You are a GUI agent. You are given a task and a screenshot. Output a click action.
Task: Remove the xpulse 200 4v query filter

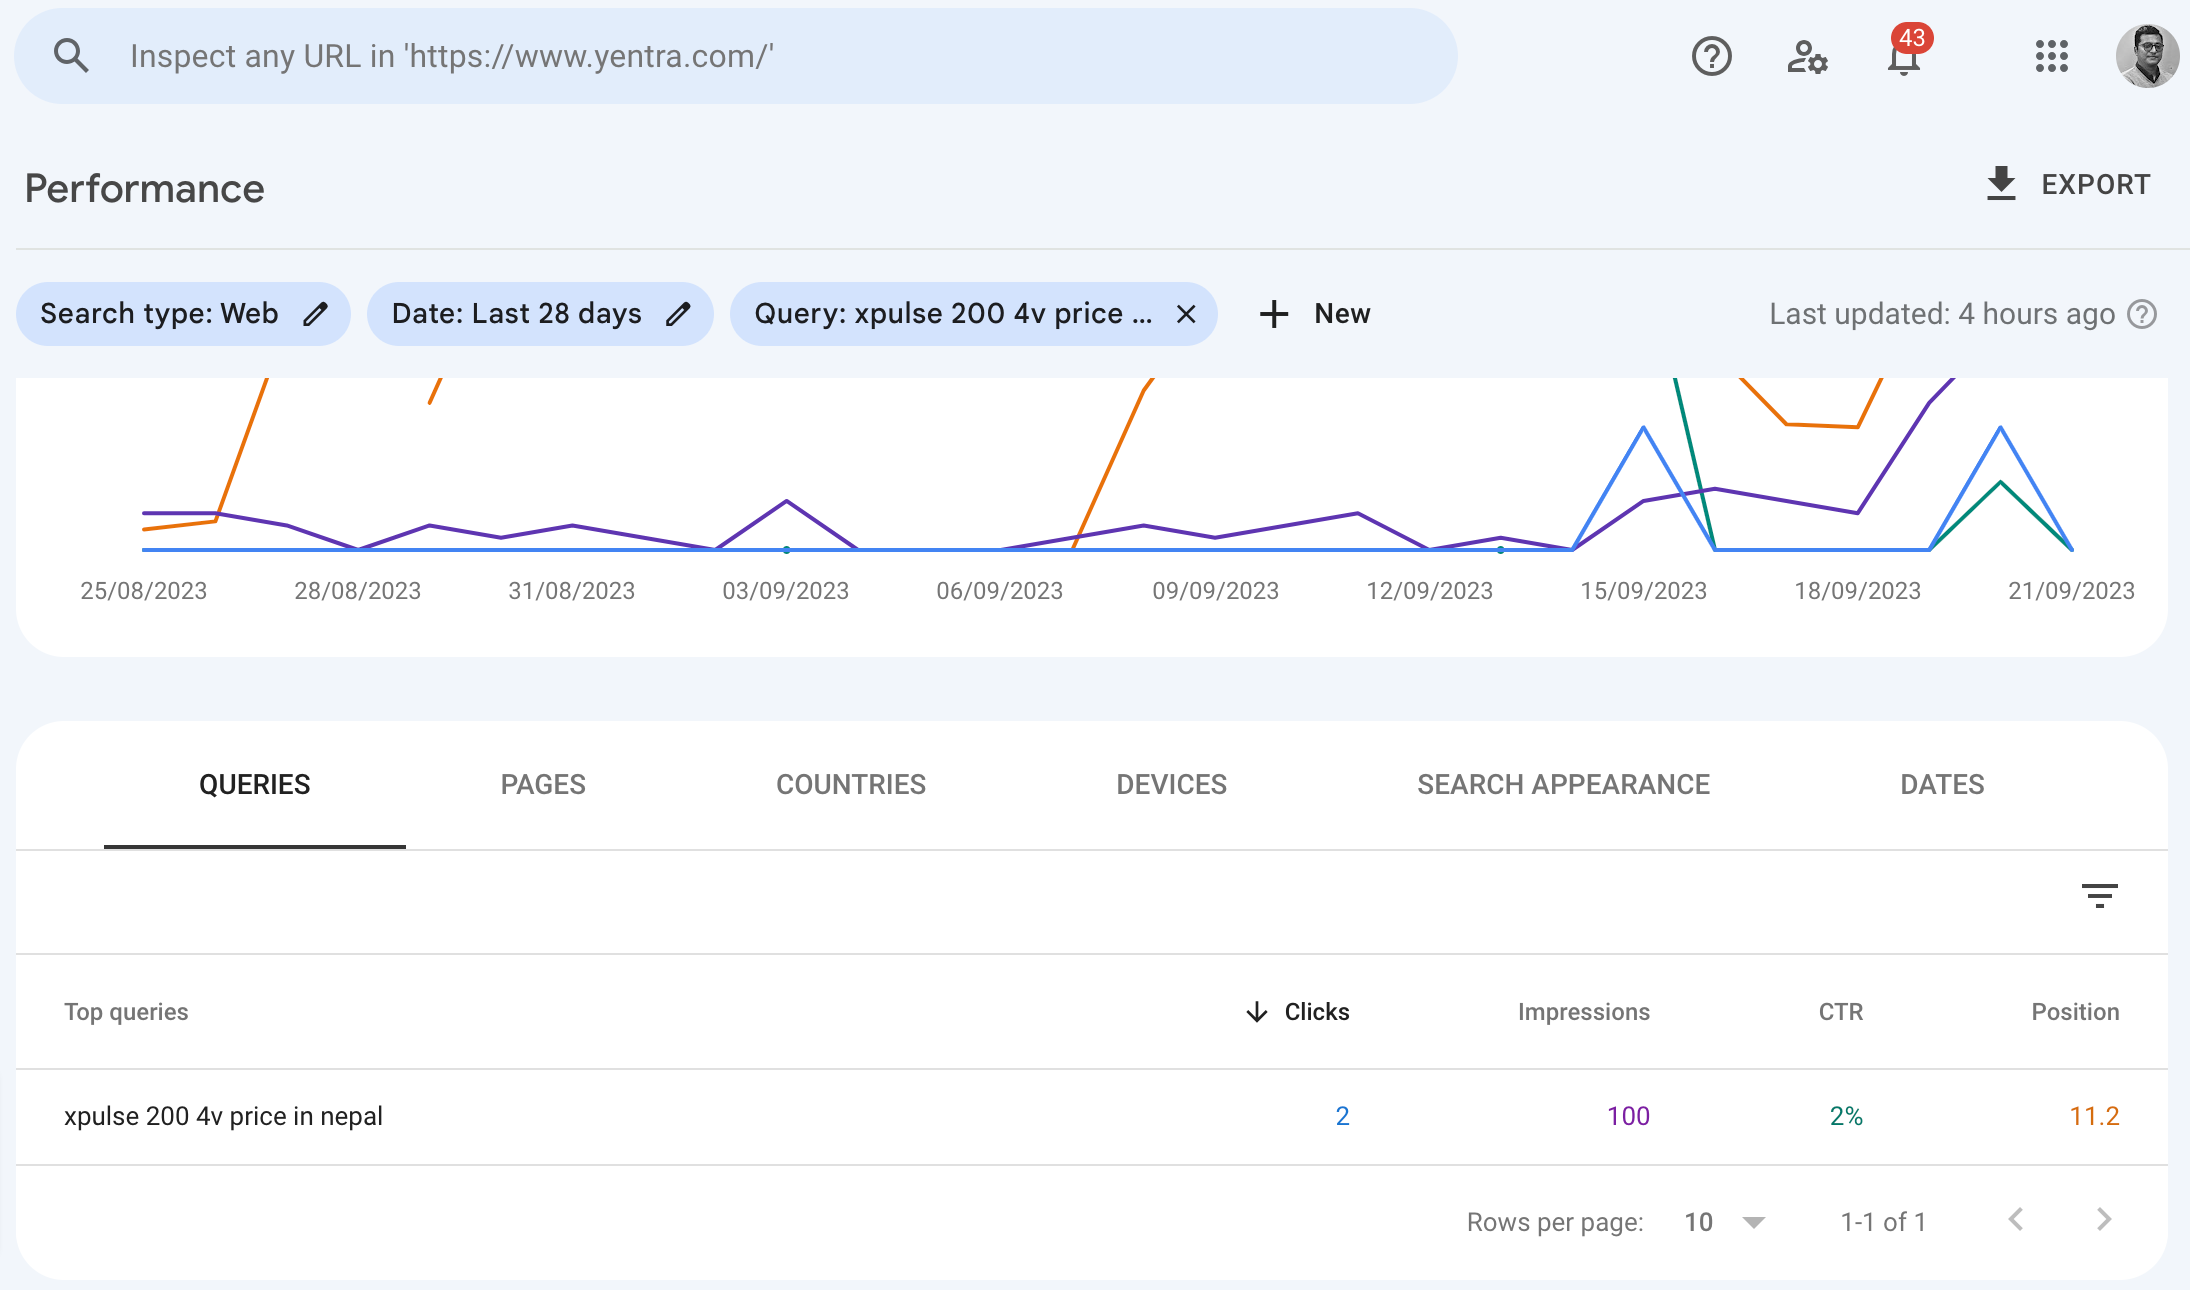pos(1186,314)
